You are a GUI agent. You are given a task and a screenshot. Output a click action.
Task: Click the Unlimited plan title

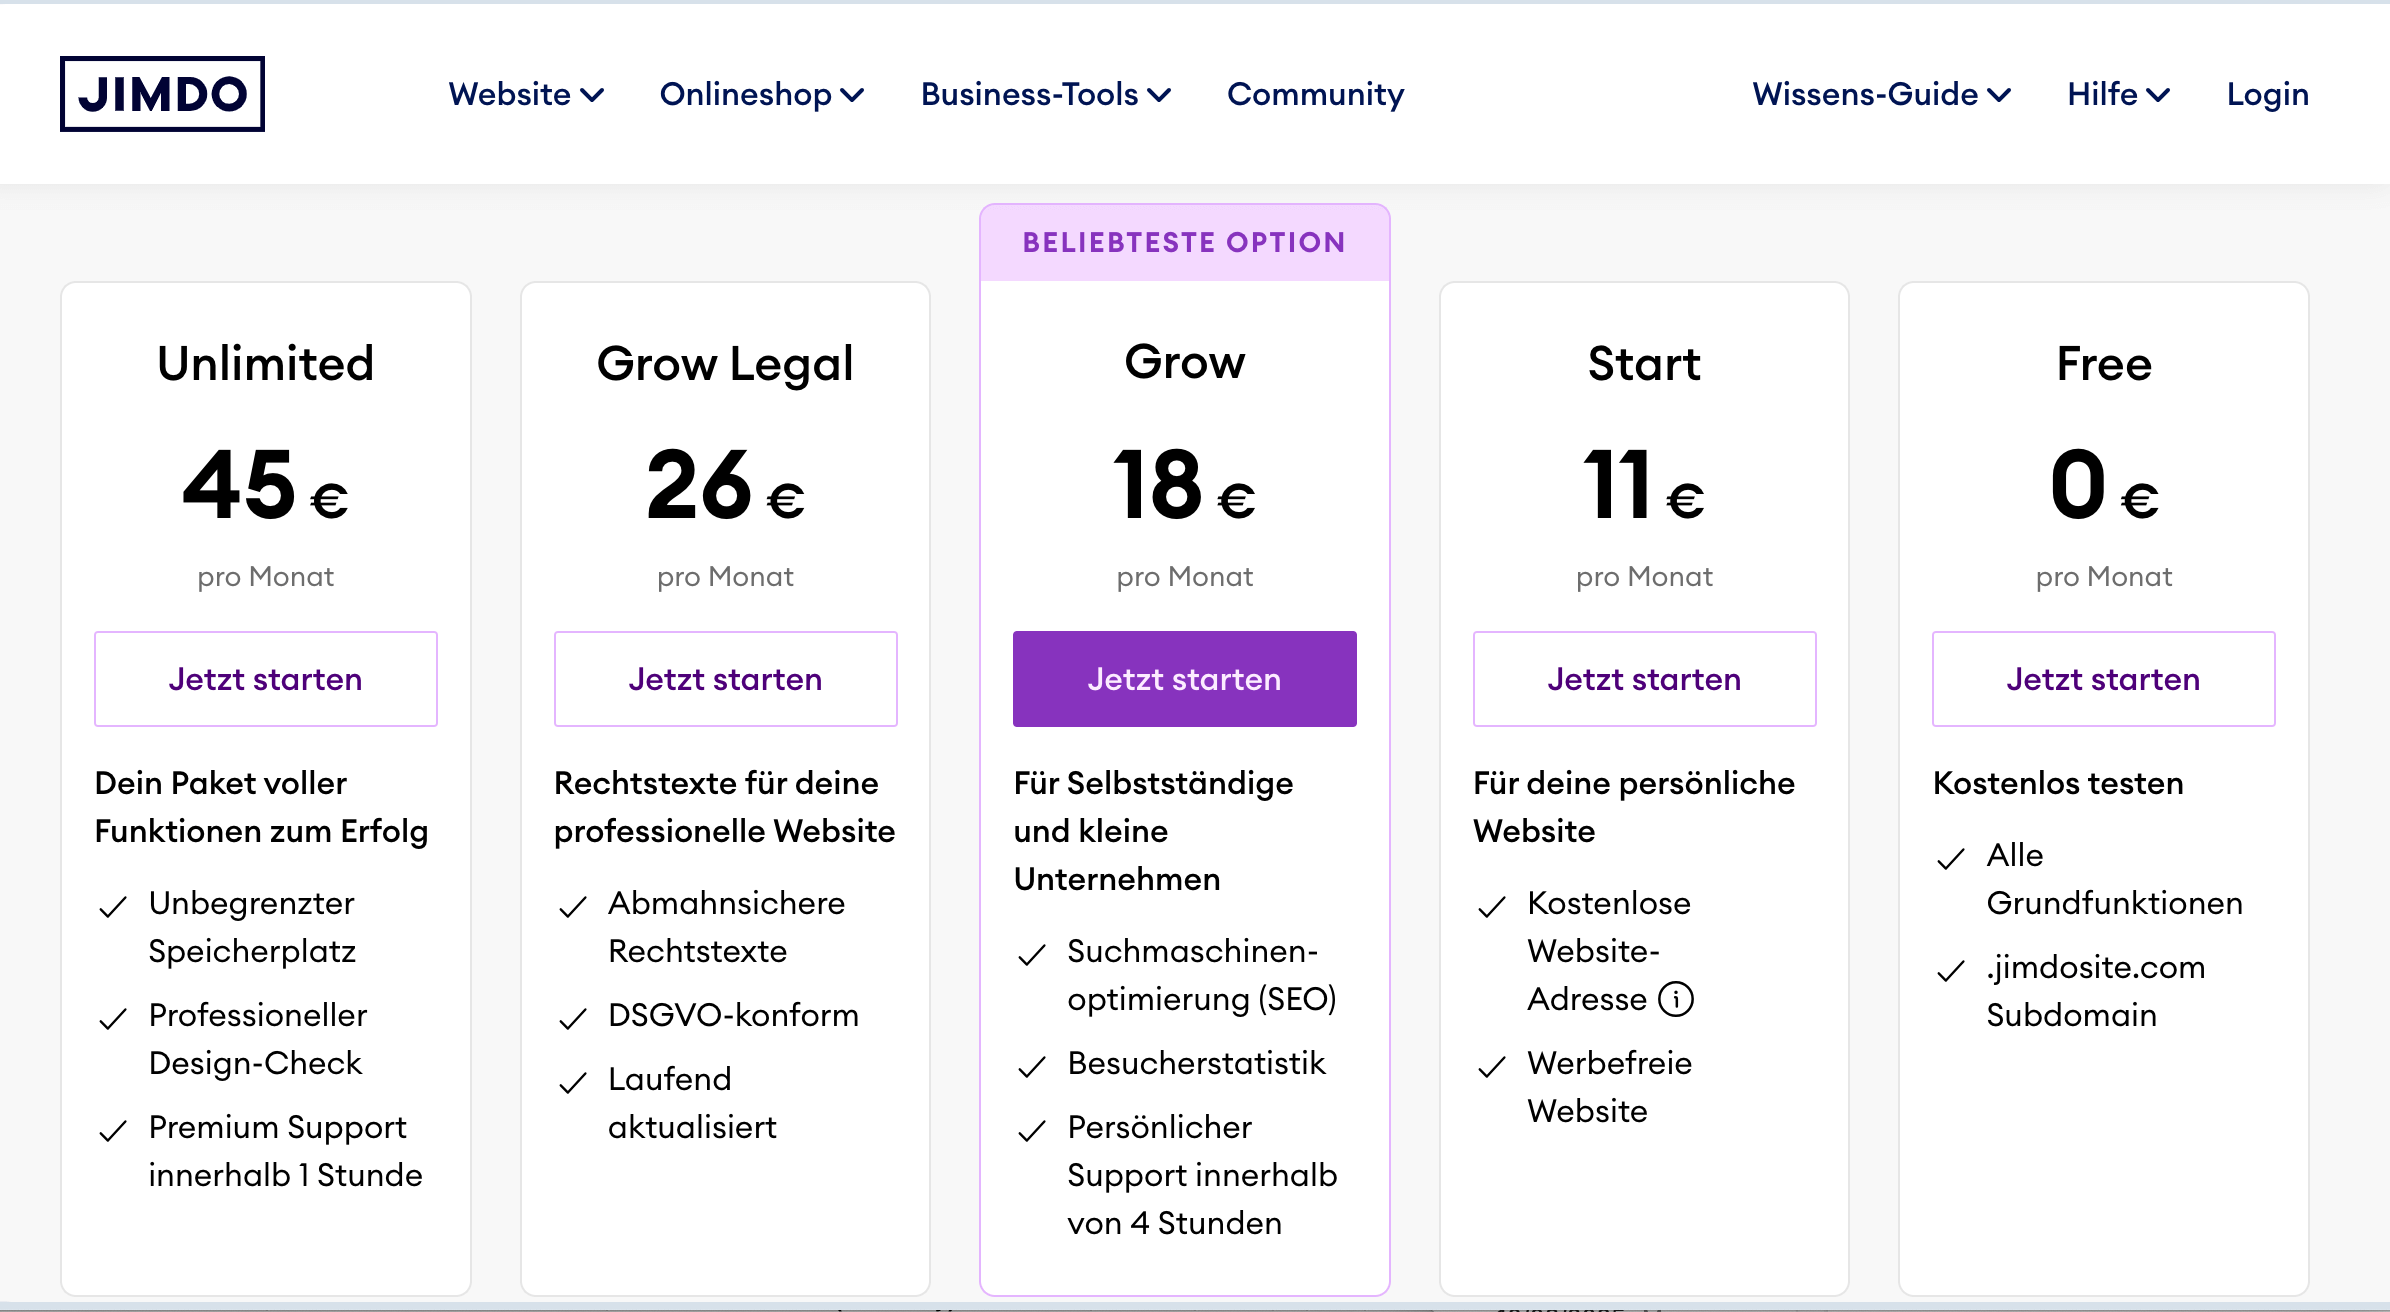(x=266, y=363)
